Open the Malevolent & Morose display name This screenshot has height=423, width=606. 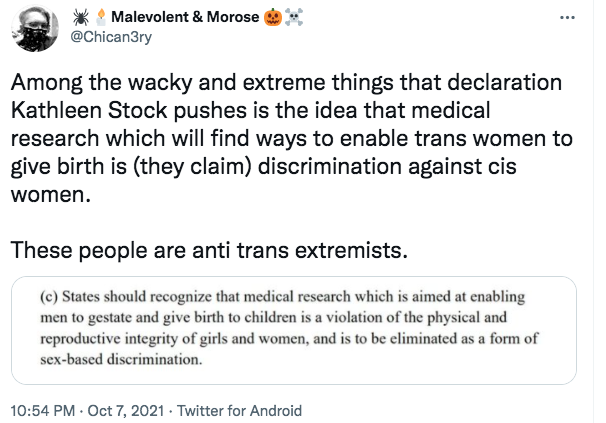[185, 17]
